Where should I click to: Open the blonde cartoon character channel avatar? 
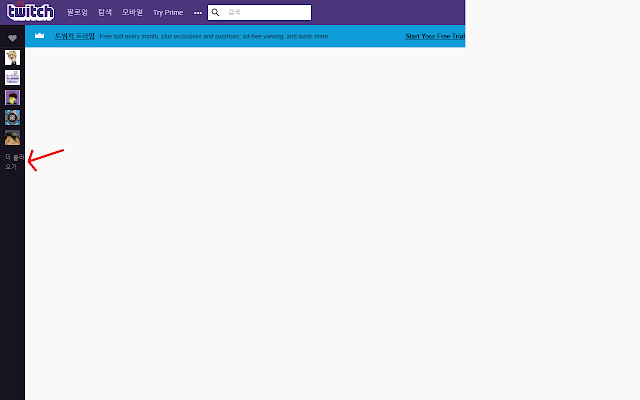click(12, 58)
